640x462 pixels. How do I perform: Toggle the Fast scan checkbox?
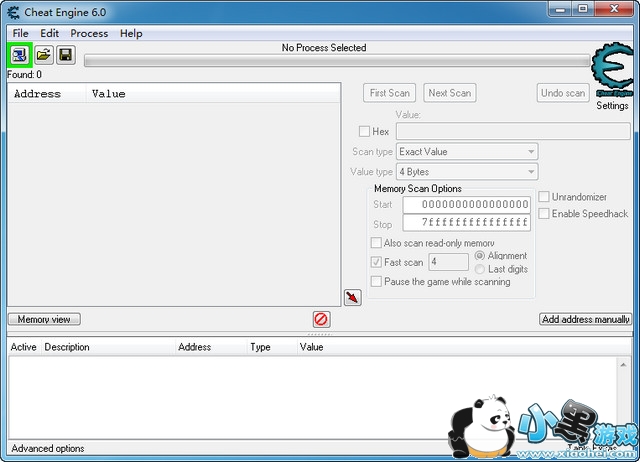pyautogui.click(x=376, y=262)
